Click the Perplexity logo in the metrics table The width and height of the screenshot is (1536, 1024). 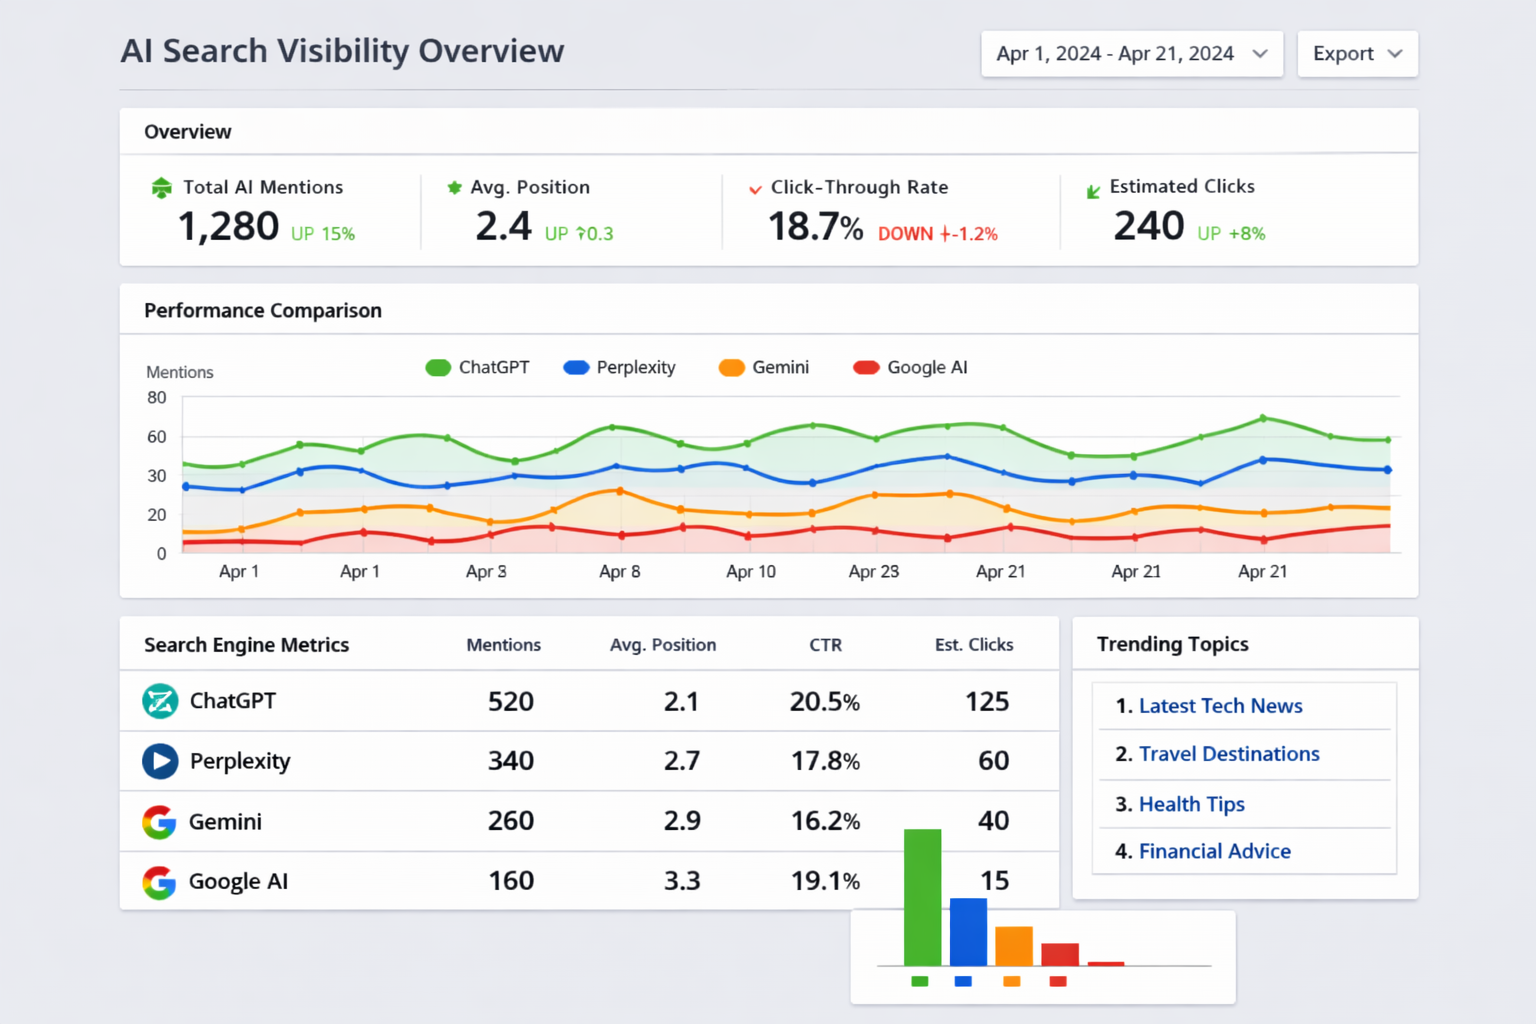click(x=160, y=761)
